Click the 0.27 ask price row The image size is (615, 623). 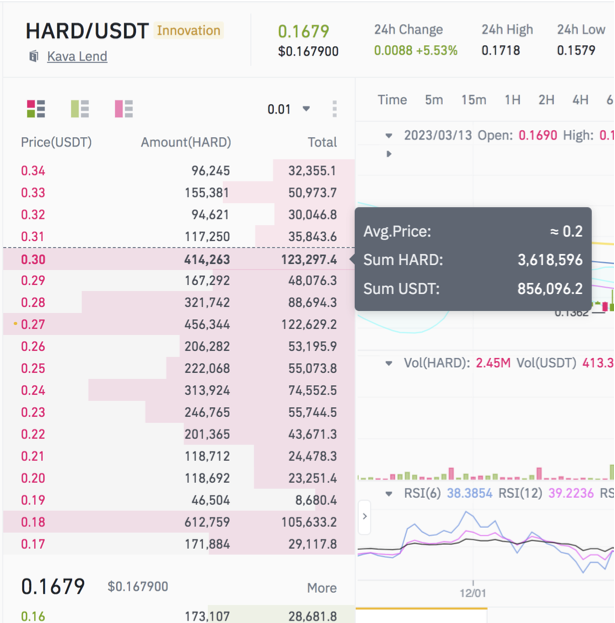[x=179, y=324]
